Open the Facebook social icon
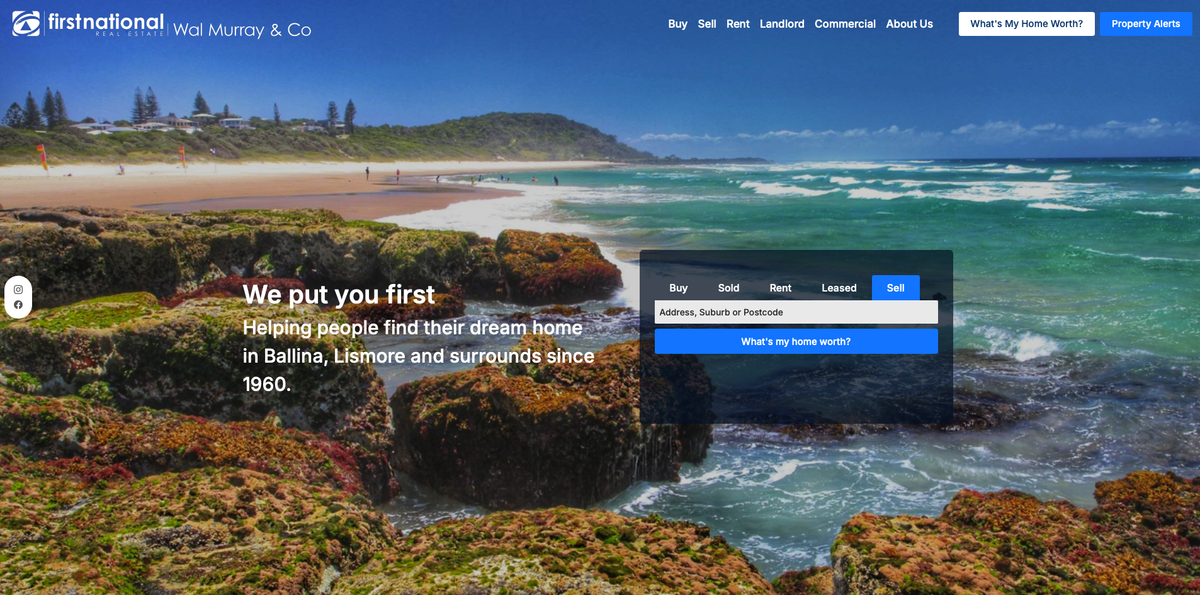This screenshot has width=1200, height=595. [x=18, y=304]
